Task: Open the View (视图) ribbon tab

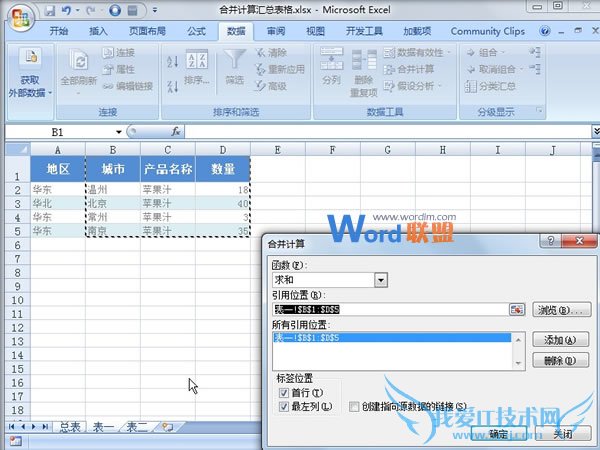Action: (316, 31)
